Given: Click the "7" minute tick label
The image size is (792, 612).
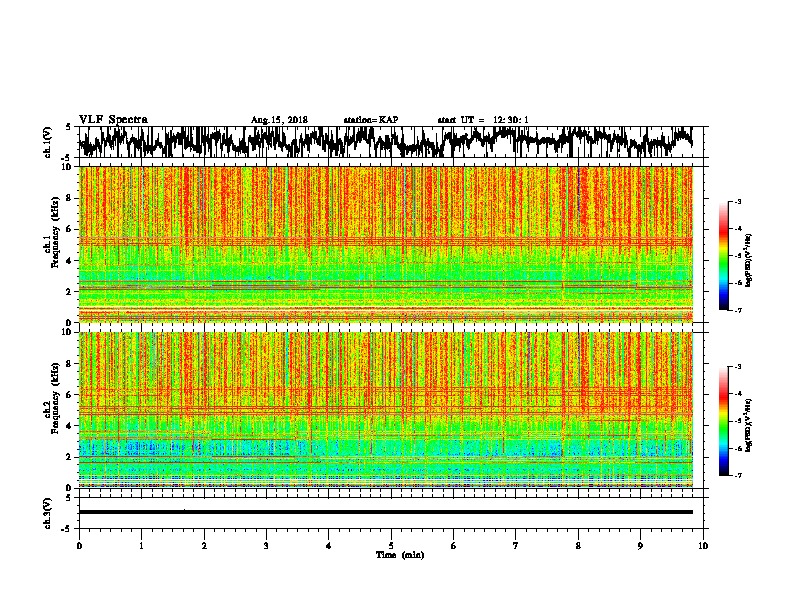Looking at the screenshot, I should click(516, 546).
